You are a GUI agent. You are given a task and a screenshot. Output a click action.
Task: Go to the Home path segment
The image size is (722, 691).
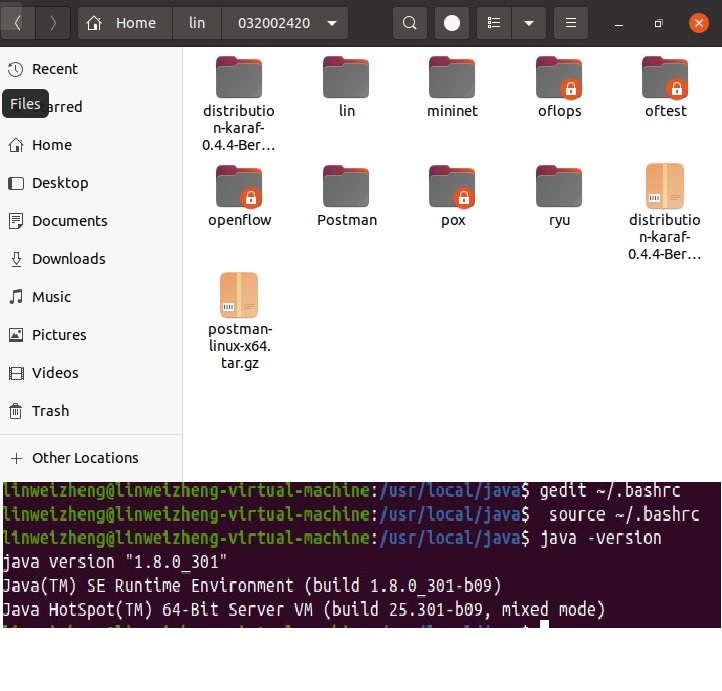(x=123, y=23)
